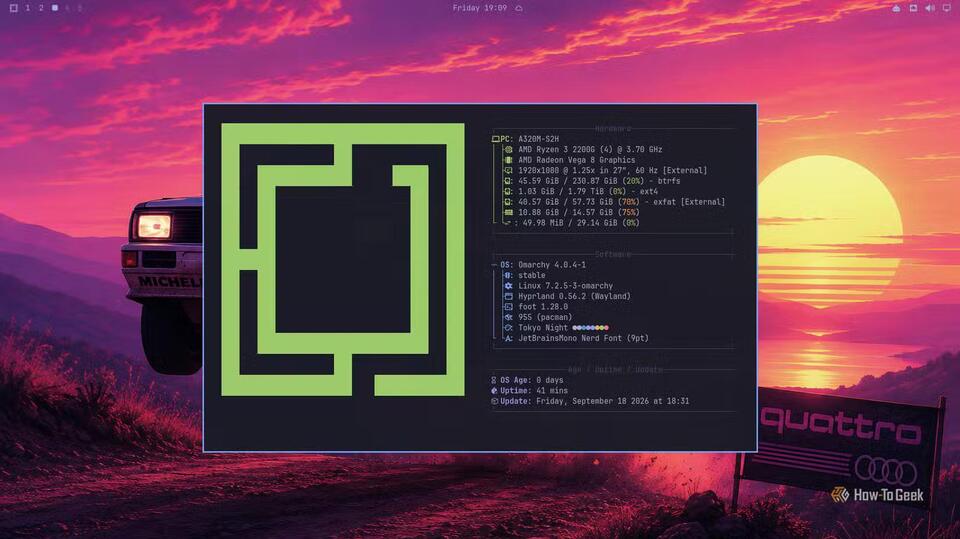Click the disk icon on the btrfs line
The image size is (960, 539).
point(508,181)
